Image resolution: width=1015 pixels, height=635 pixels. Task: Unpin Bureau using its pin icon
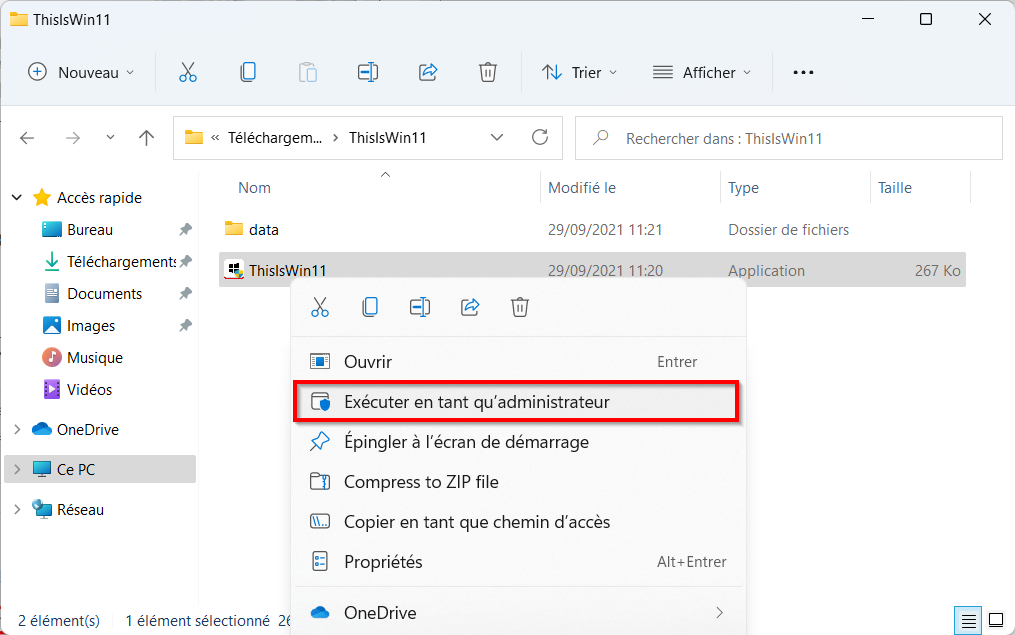click(185, 229)
